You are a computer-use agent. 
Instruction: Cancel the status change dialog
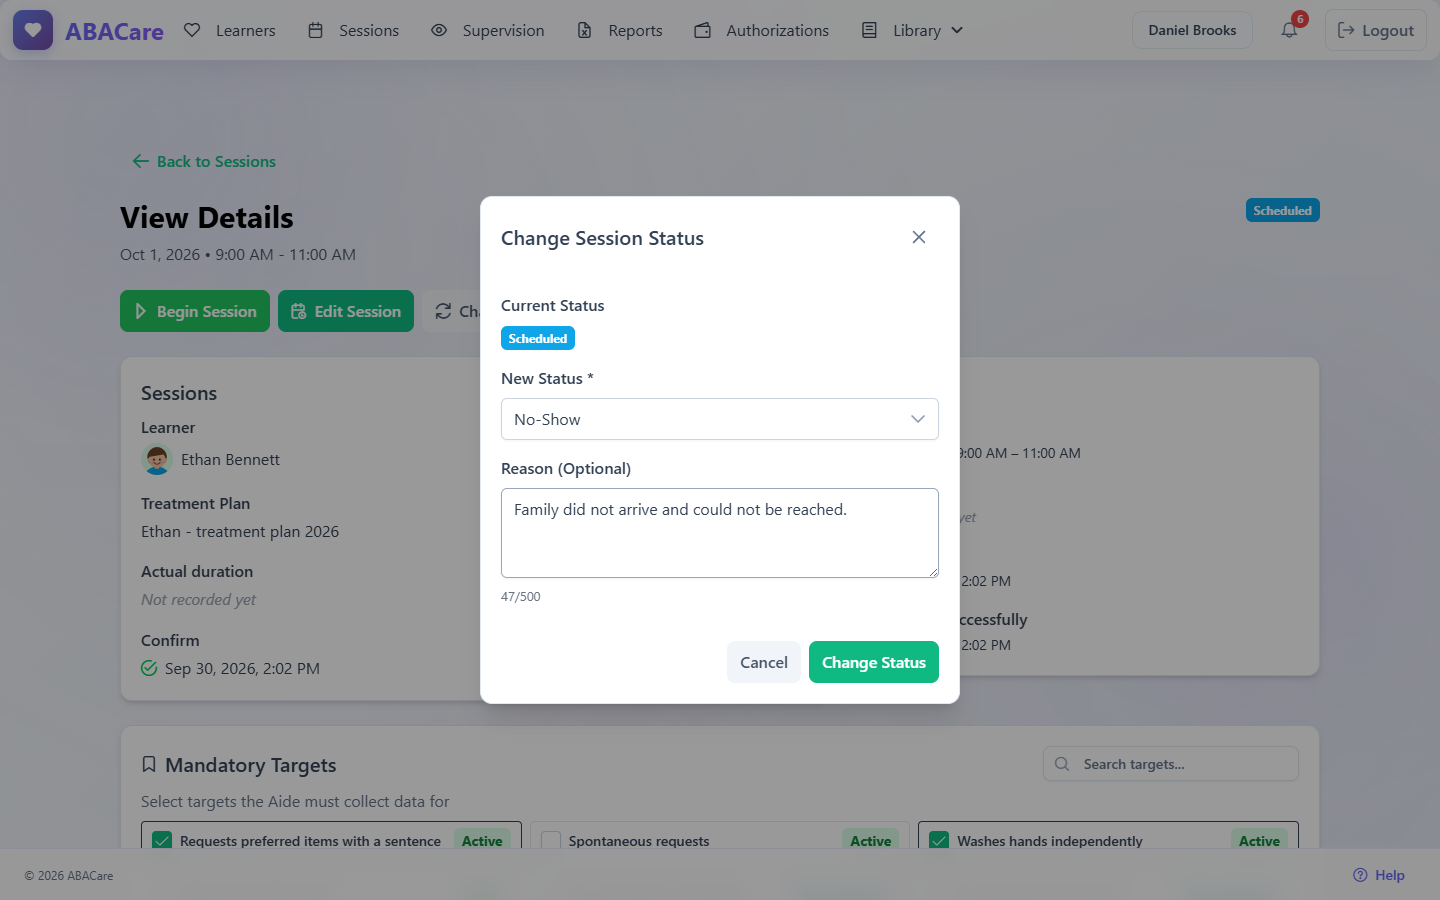point(764,662)
